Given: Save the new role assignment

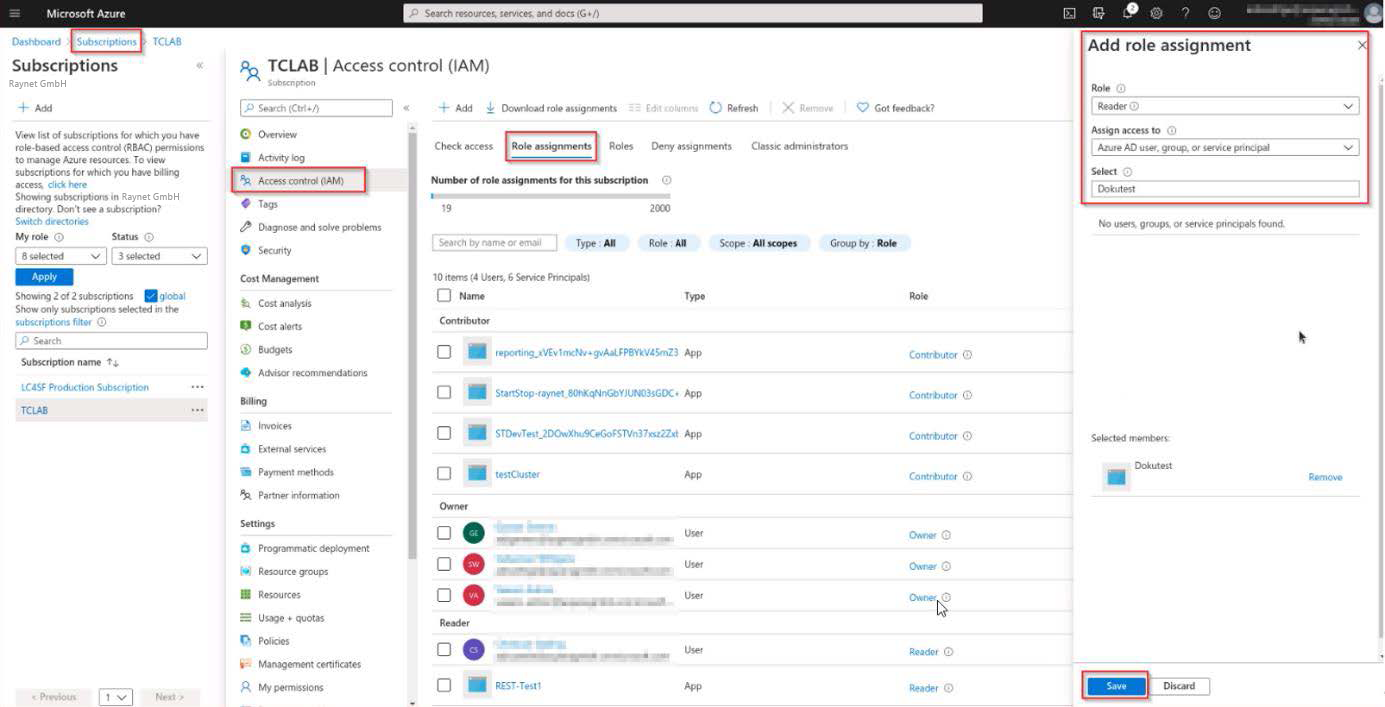Looking at the screenshot, I should tap(1114, 685).
